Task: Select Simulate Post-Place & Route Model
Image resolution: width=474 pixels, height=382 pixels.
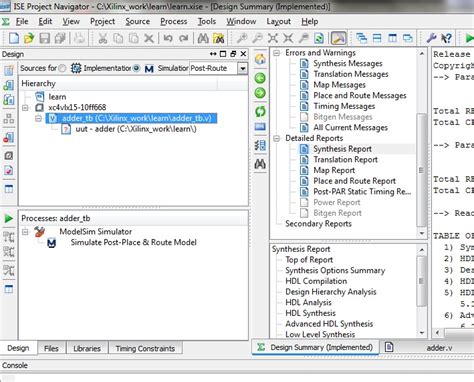Action: tap(133, 242)
